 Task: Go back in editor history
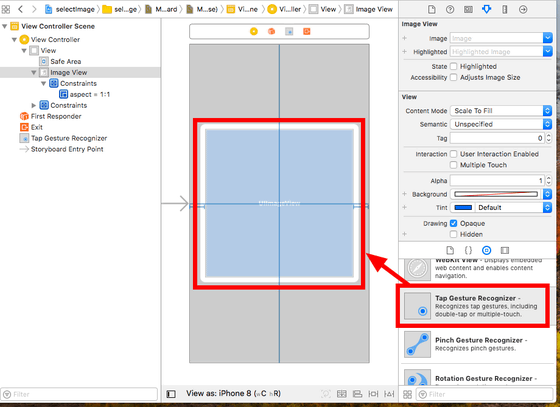20,9
